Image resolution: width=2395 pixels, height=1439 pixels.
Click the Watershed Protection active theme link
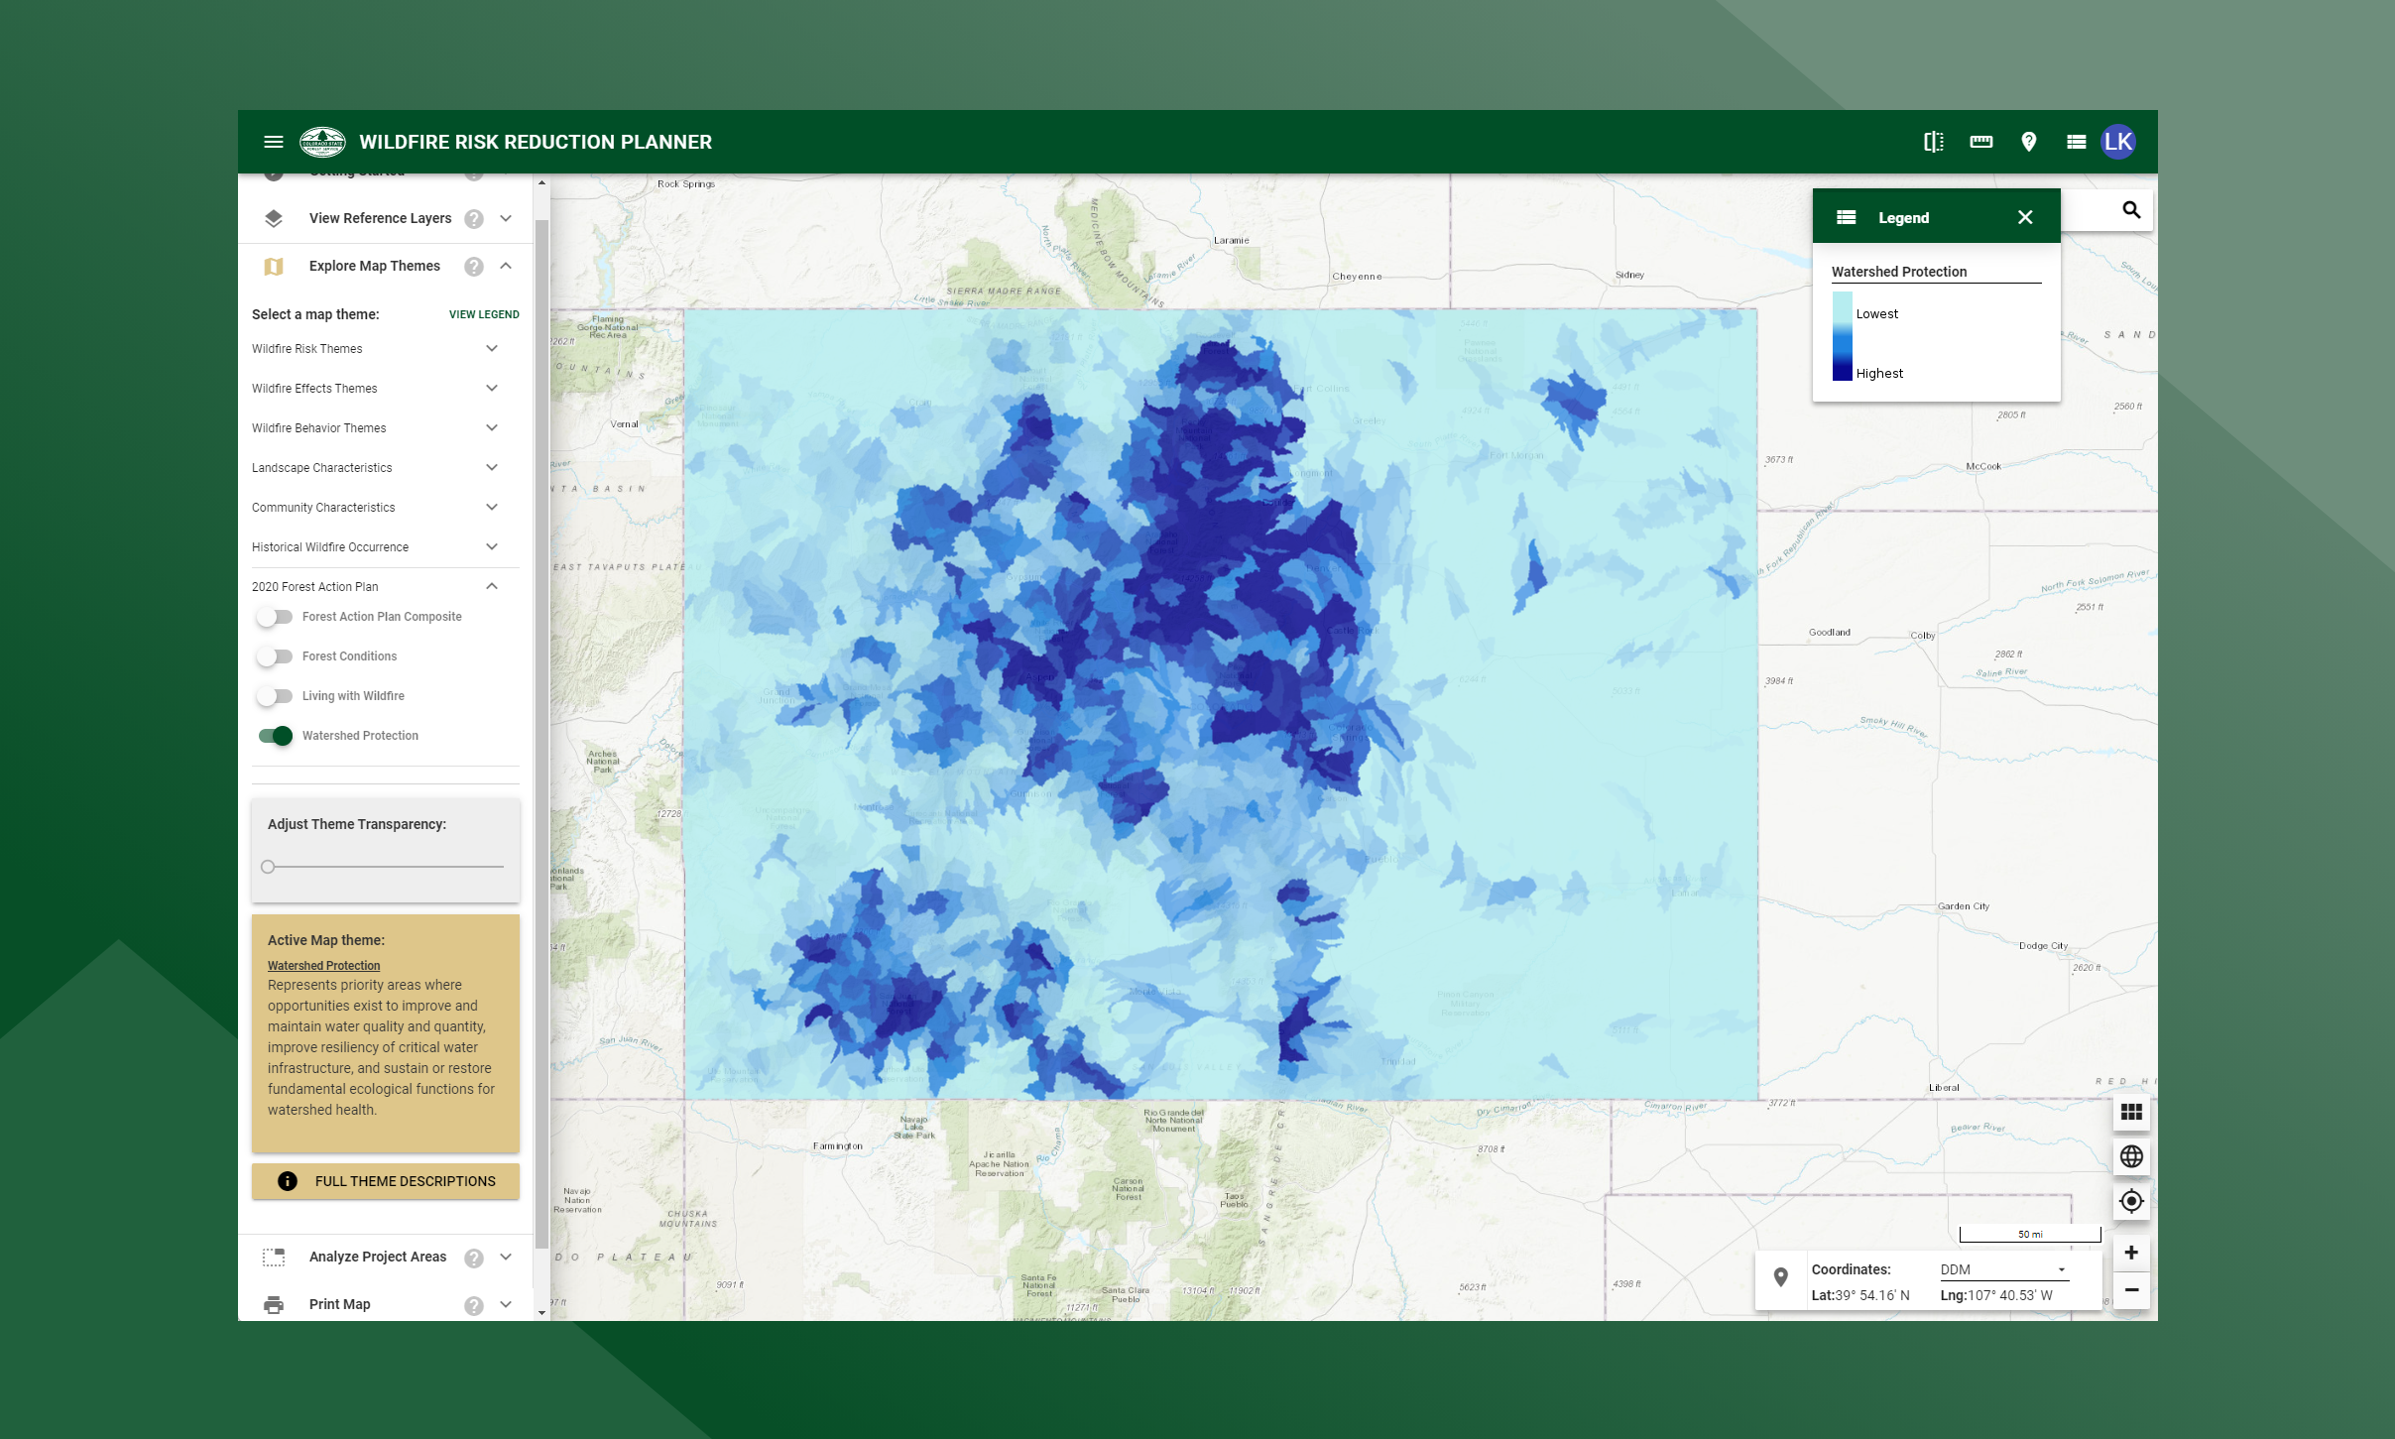point(323,966)
